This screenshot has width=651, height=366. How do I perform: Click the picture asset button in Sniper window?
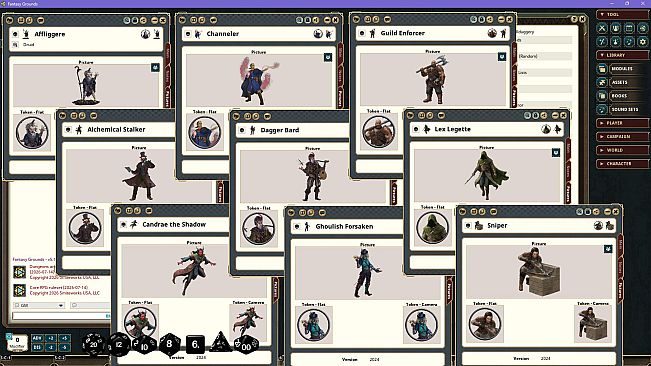608,249
